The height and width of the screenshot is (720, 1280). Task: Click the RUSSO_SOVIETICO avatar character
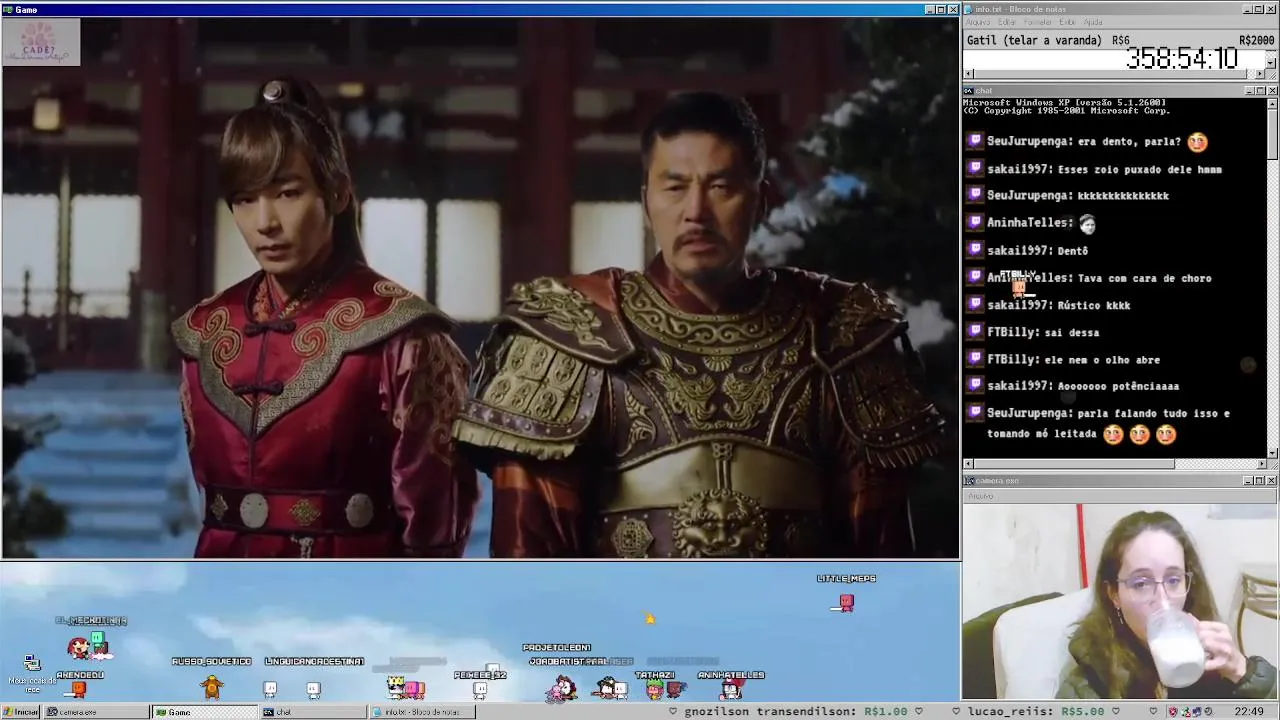tap(212, 686)
